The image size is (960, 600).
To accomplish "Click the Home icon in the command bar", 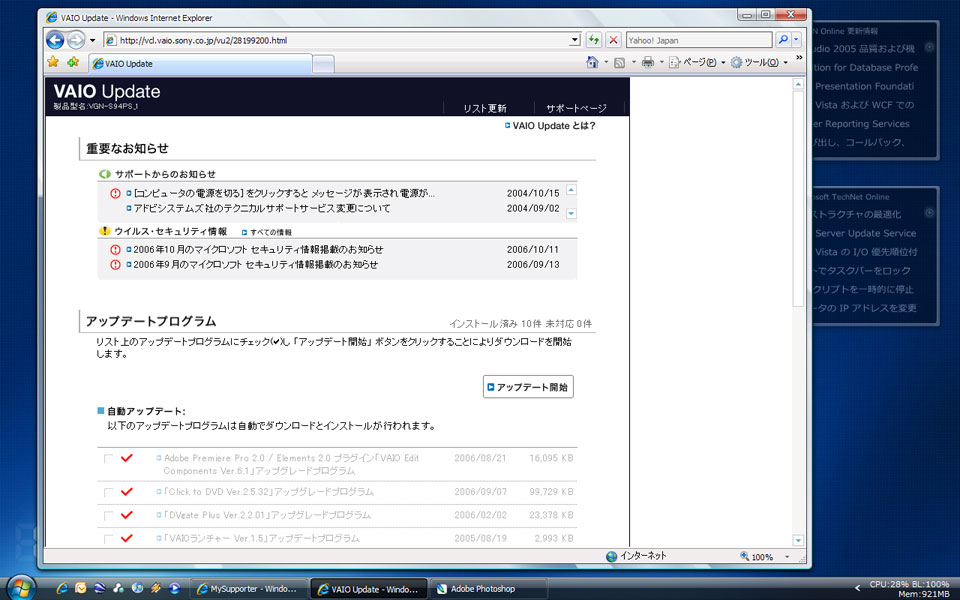I will coord(592,62).
